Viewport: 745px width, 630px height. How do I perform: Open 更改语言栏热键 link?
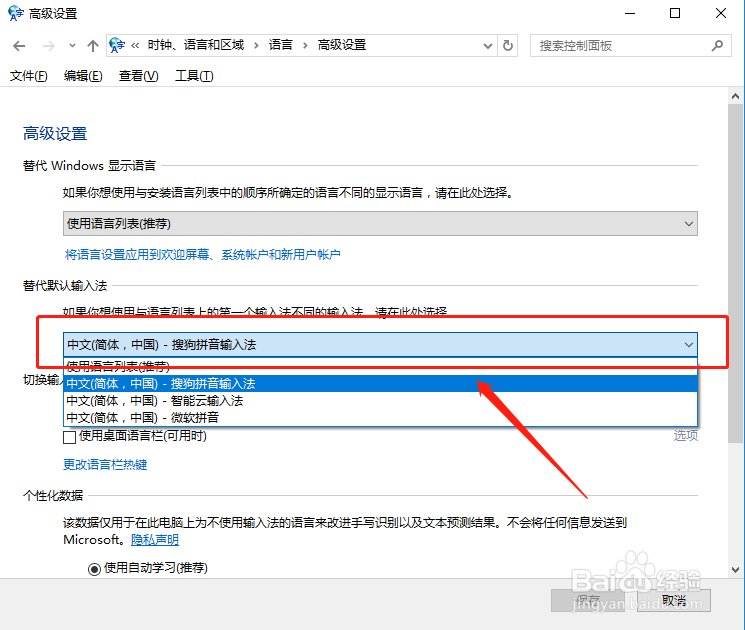105,465
